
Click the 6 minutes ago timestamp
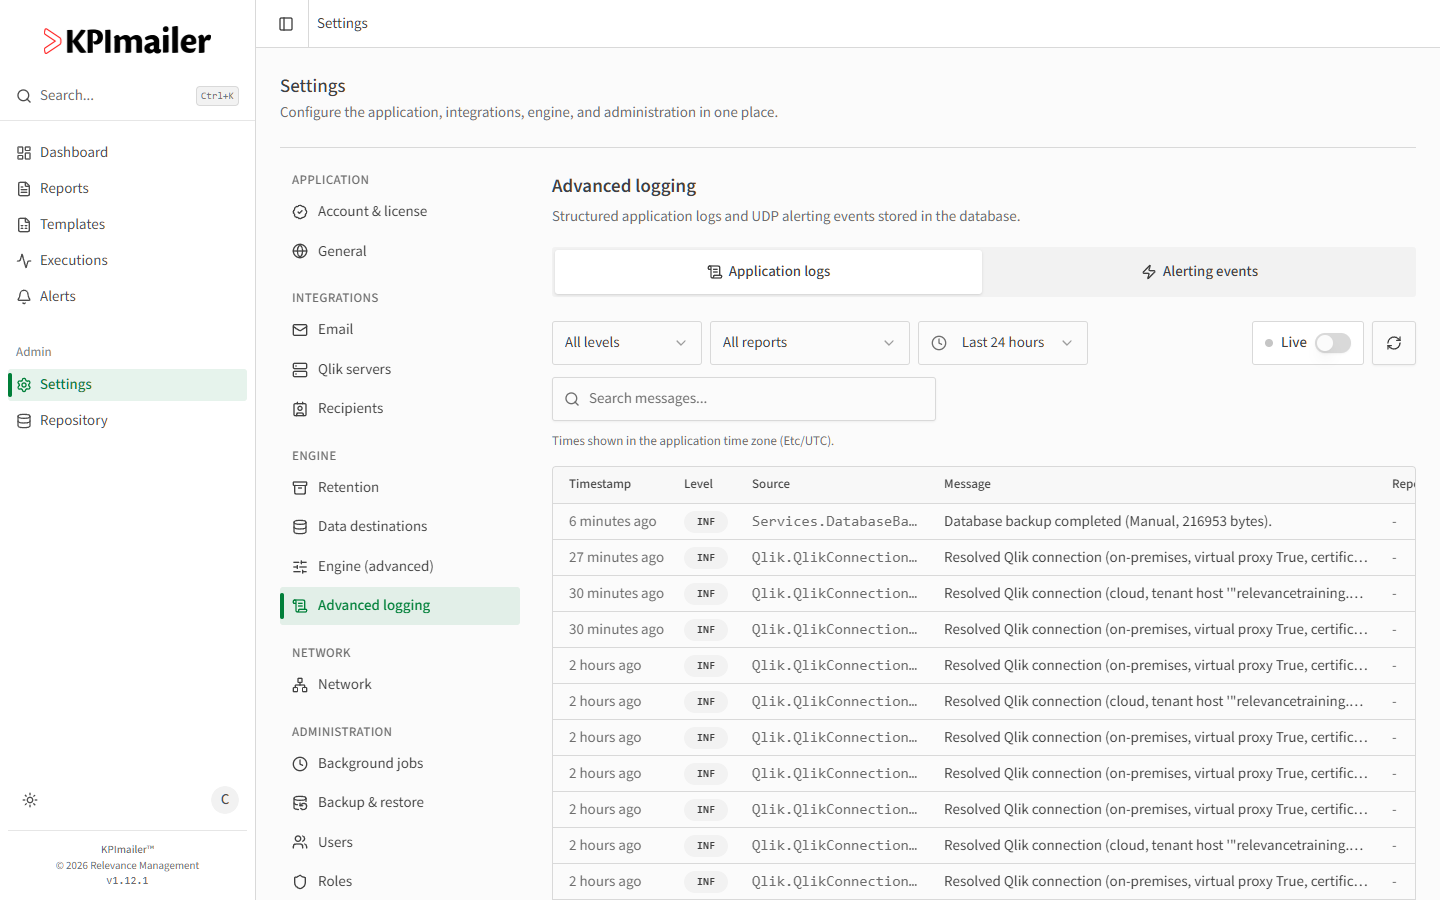[613, 521]
